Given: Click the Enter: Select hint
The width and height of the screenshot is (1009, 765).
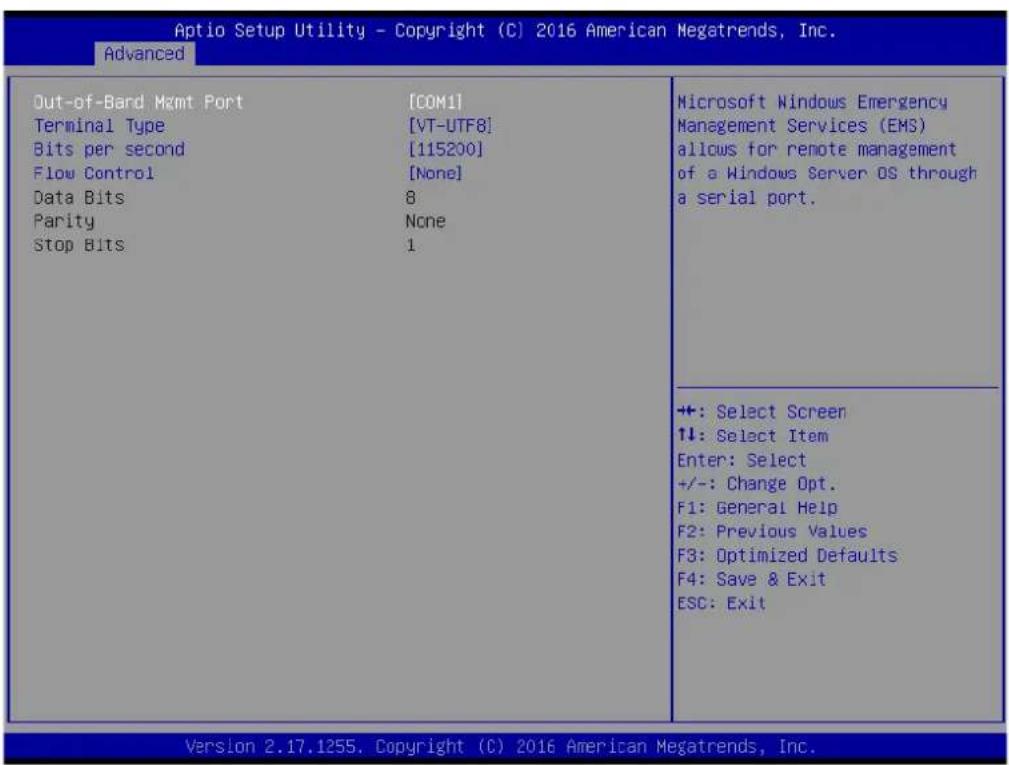Looking at the screenshot, I should 741,460.
